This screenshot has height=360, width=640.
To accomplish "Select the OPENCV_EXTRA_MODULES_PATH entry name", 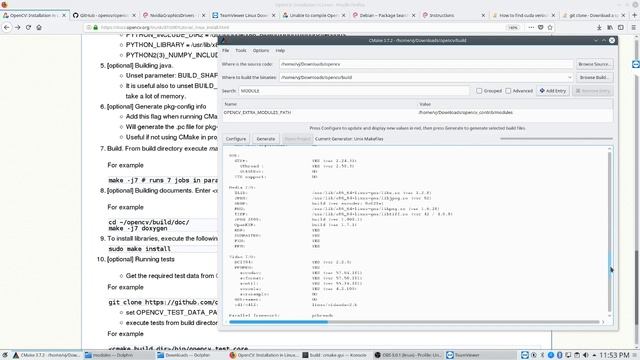I will click(257, 112).
